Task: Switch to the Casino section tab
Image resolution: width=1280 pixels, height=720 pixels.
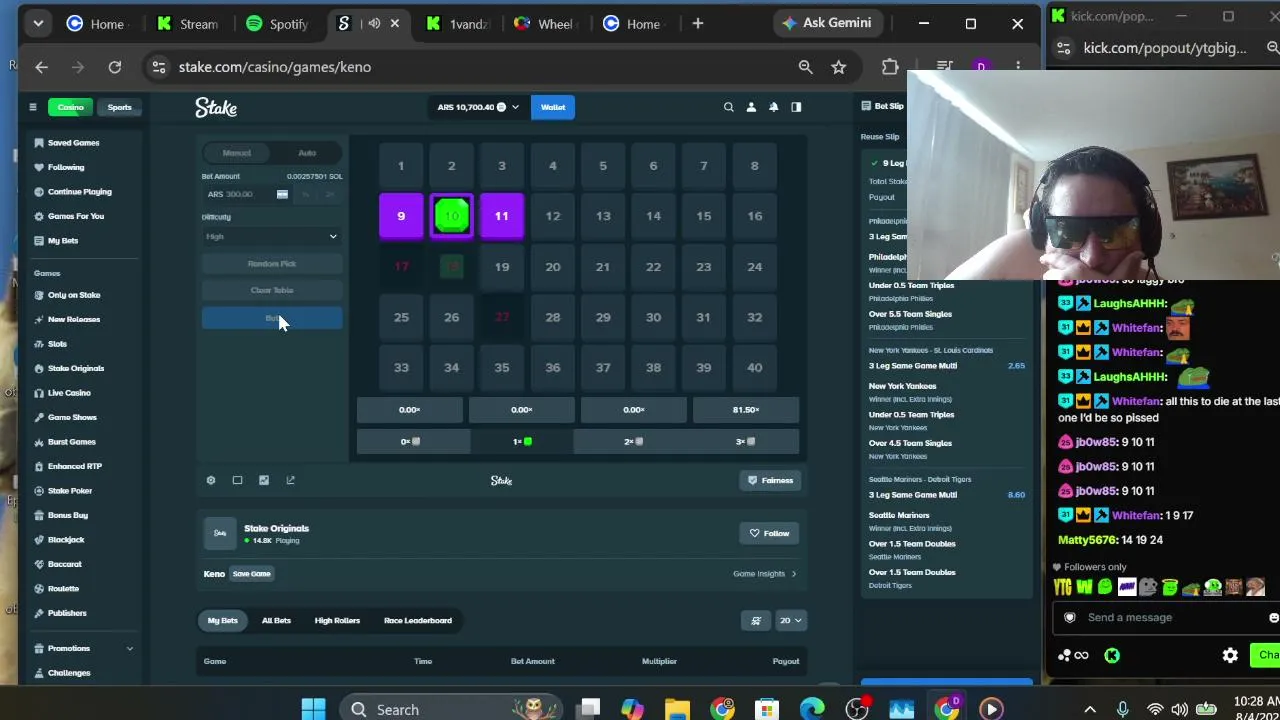Action: point(70,107)
